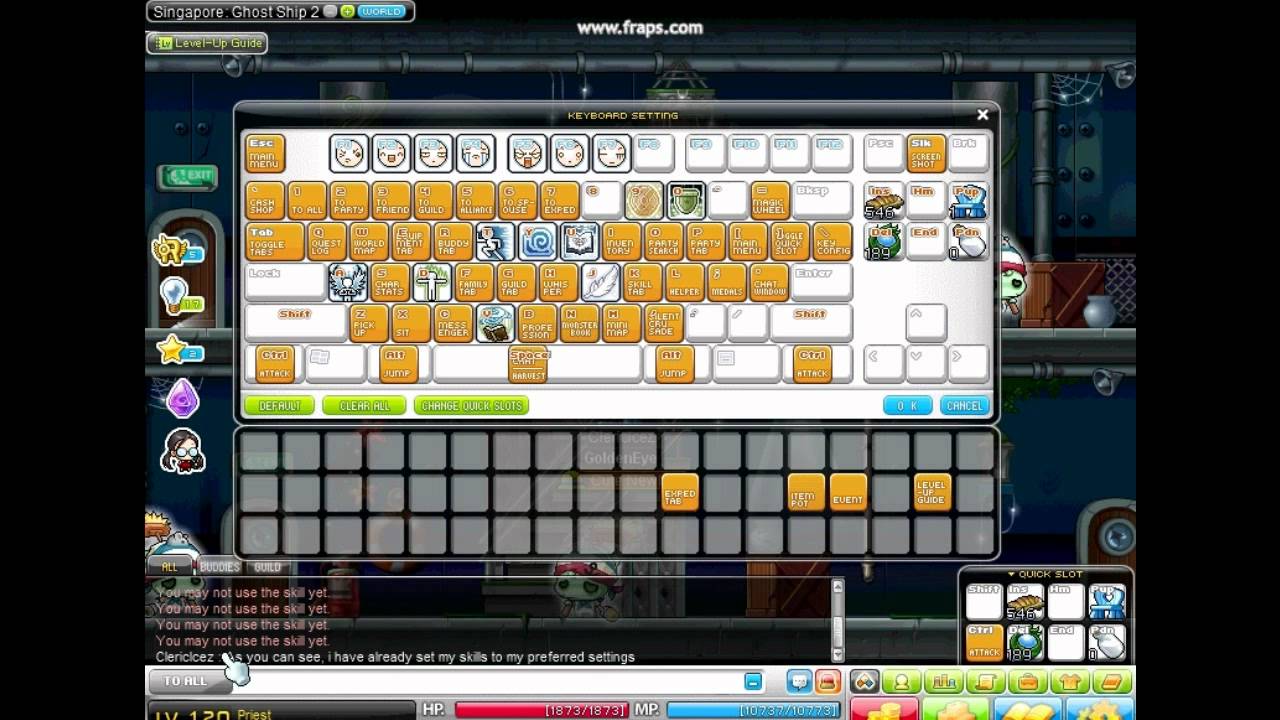Click the Party Search O key tile

tap(663, 241)
